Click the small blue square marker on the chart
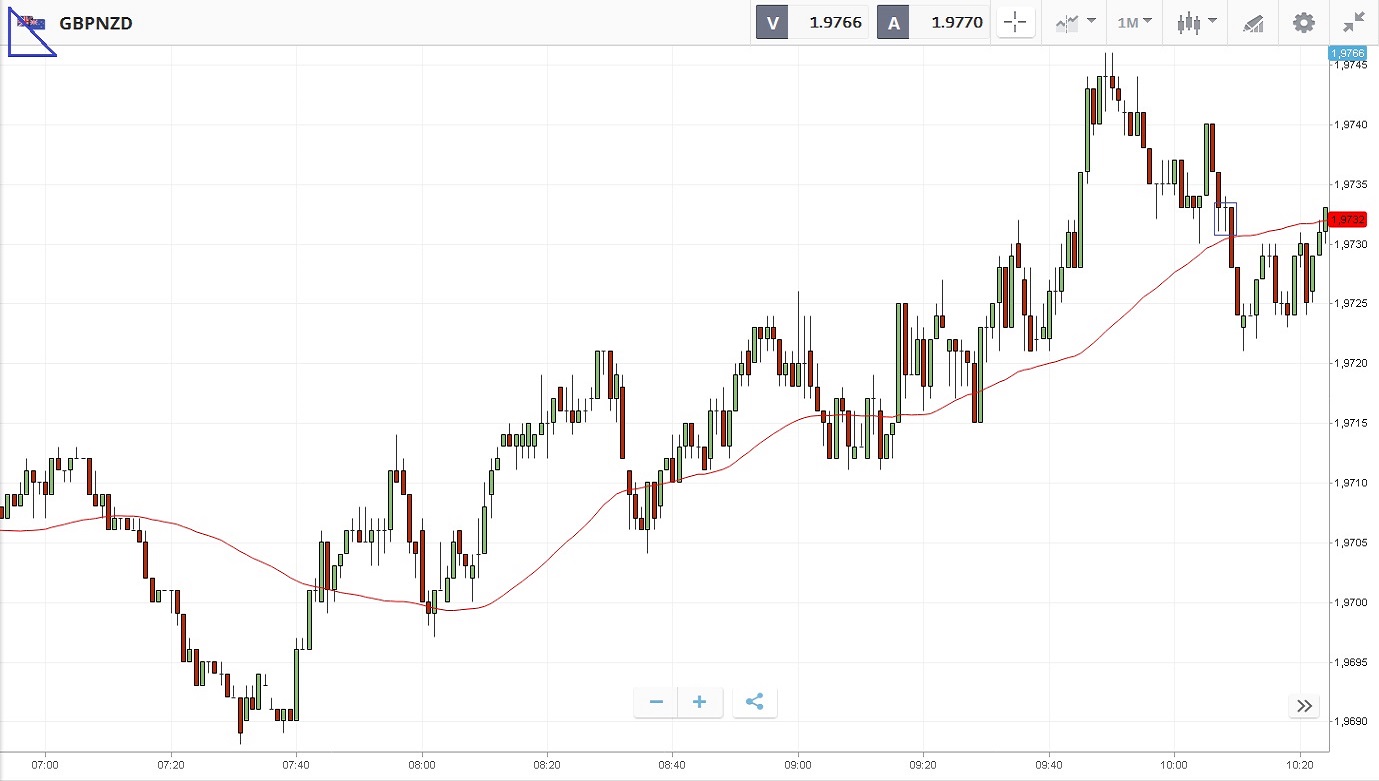The image size is (1379, 781). pyautogui.click(x=1225, y=218)
